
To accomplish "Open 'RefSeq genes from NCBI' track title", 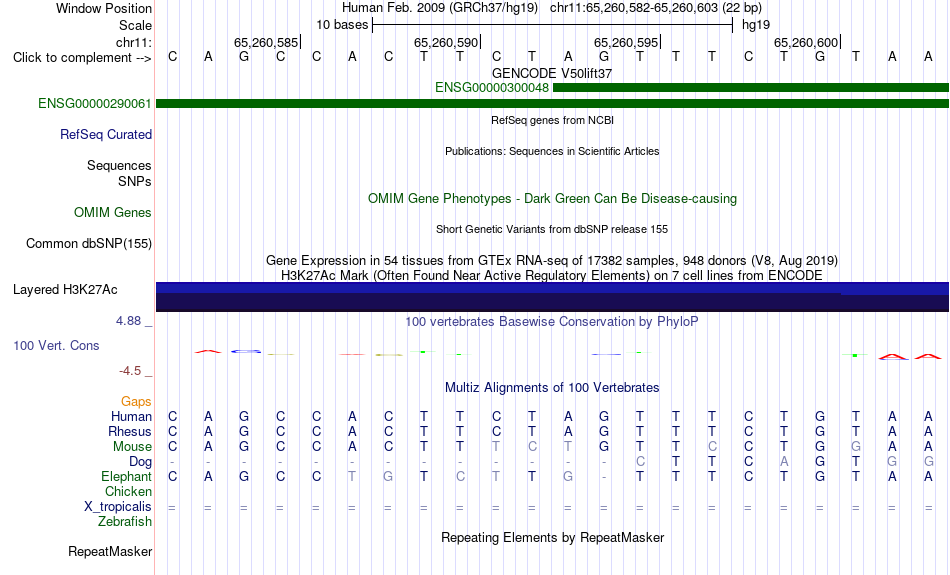I will [552, 121].
